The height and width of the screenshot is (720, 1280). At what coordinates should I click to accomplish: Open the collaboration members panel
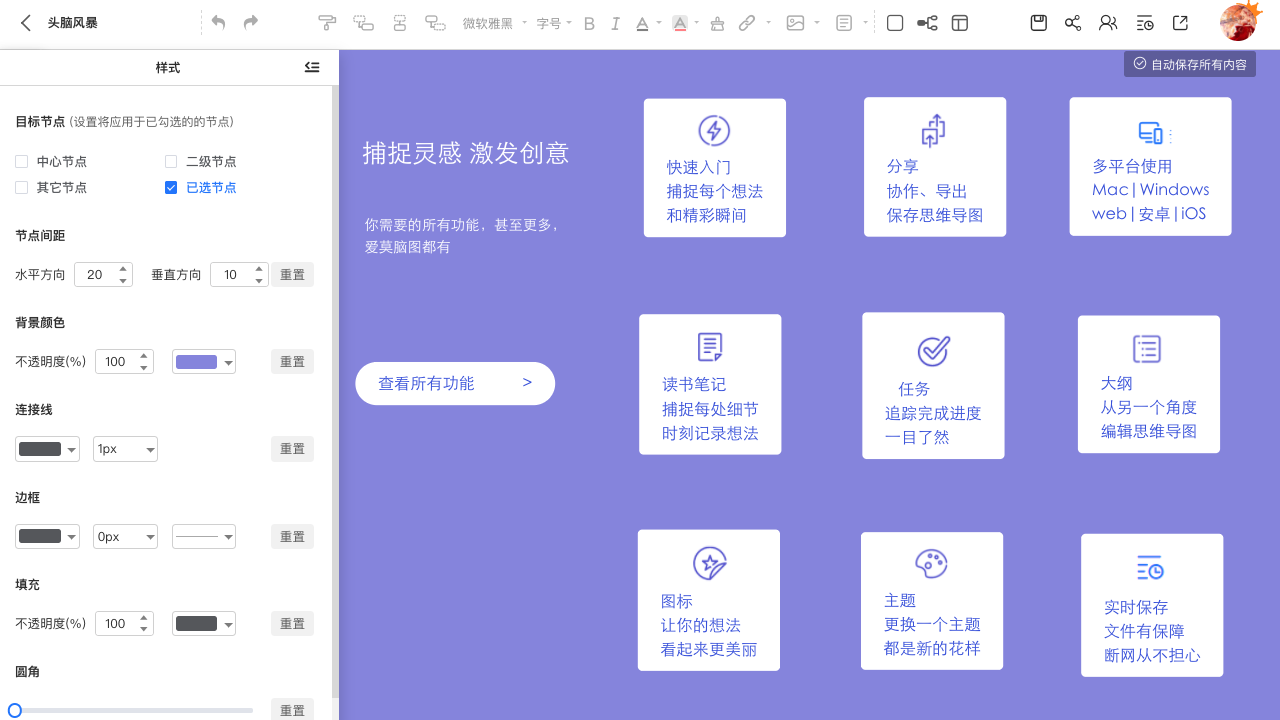pyautogui.click(x=1107, y=22)
